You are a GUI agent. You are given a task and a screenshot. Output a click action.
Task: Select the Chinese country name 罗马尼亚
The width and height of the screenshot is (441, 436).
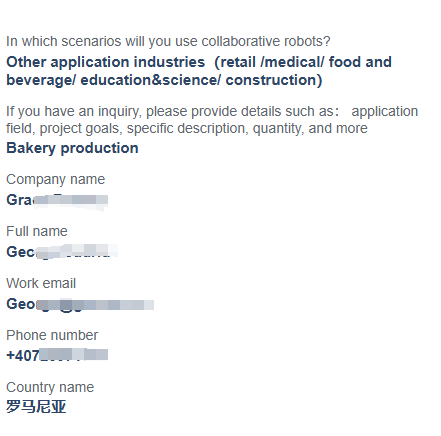click(x=36, y=407)
